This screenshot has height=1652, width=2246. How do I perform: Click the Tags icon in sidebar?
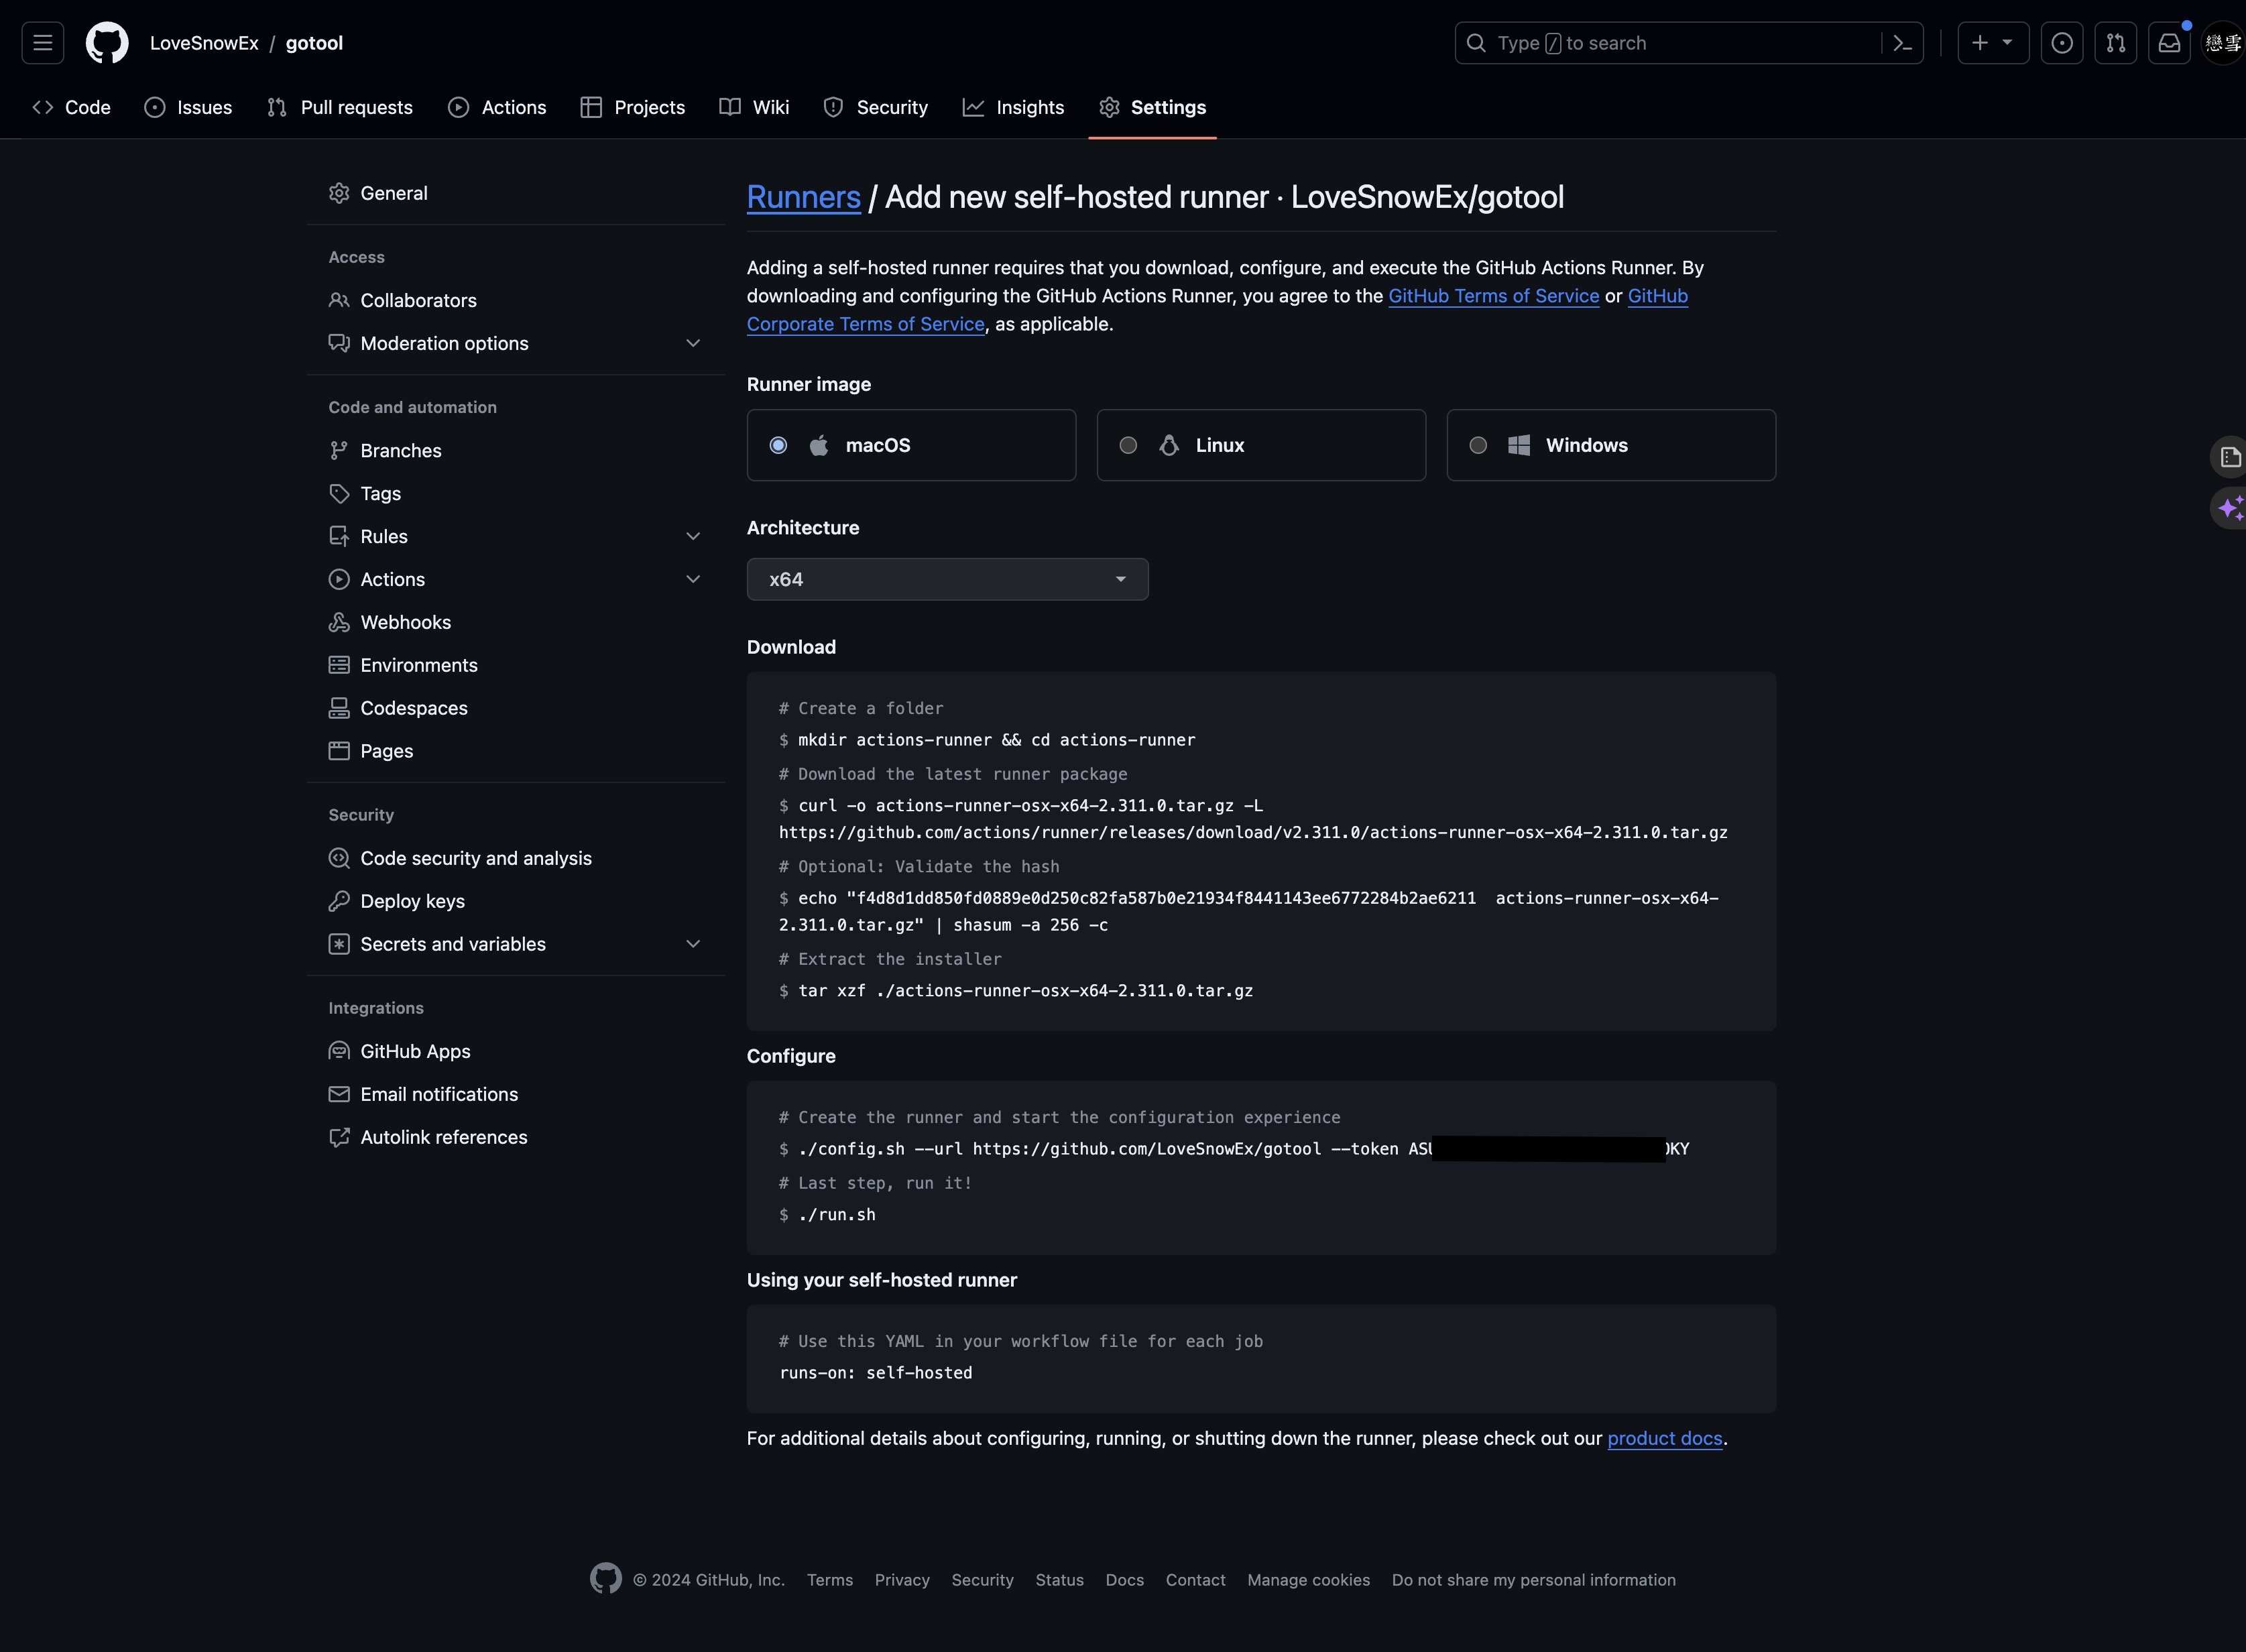(339, 493)
